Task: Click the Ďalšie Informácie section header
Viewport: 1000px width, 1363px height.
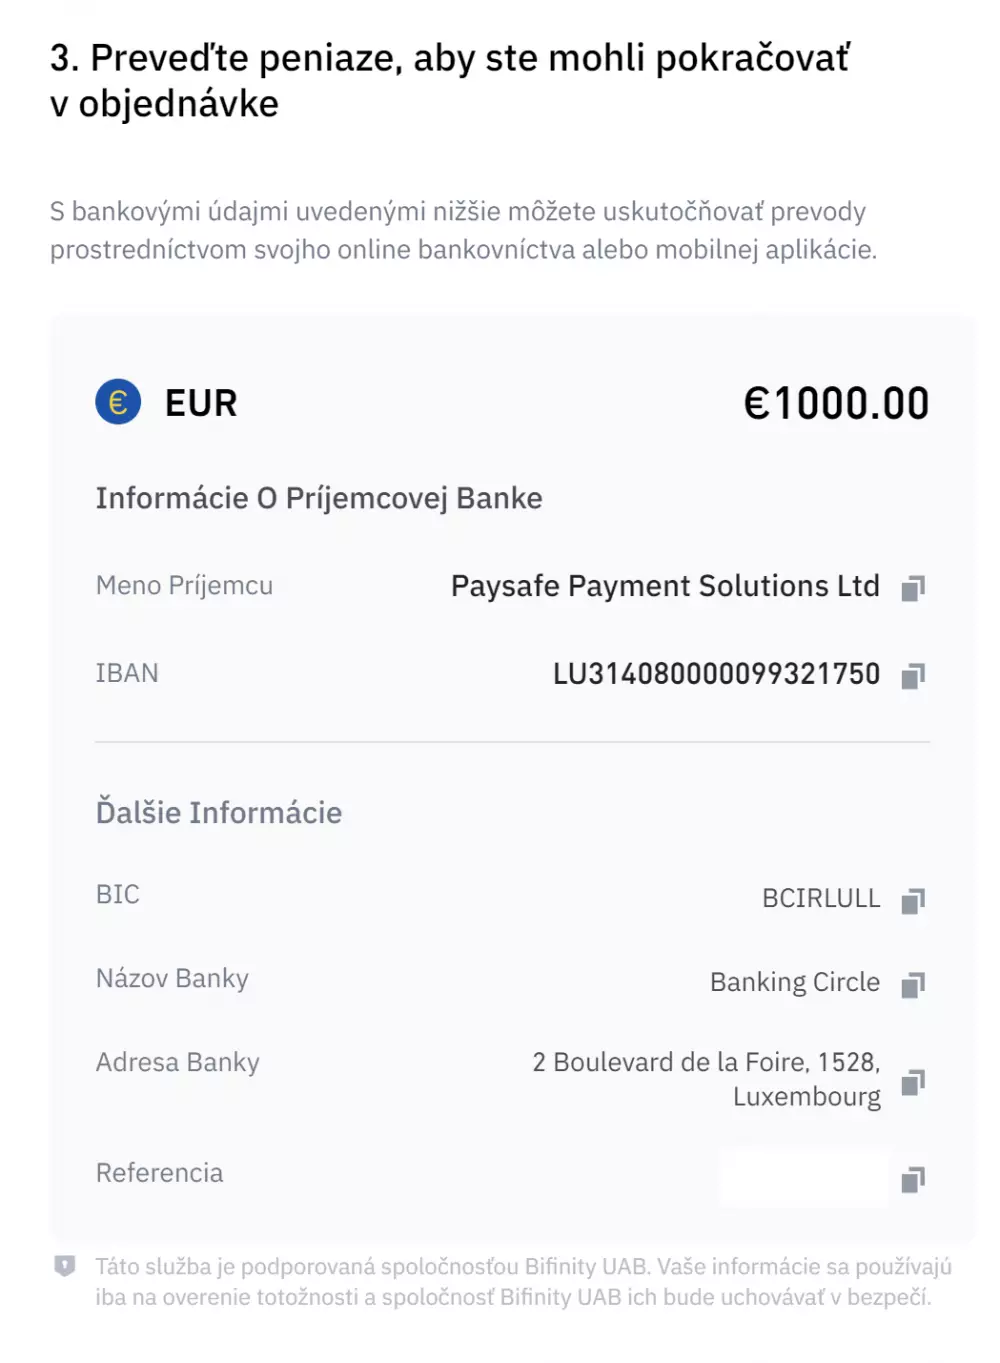Action: click(x=219, y=812)
